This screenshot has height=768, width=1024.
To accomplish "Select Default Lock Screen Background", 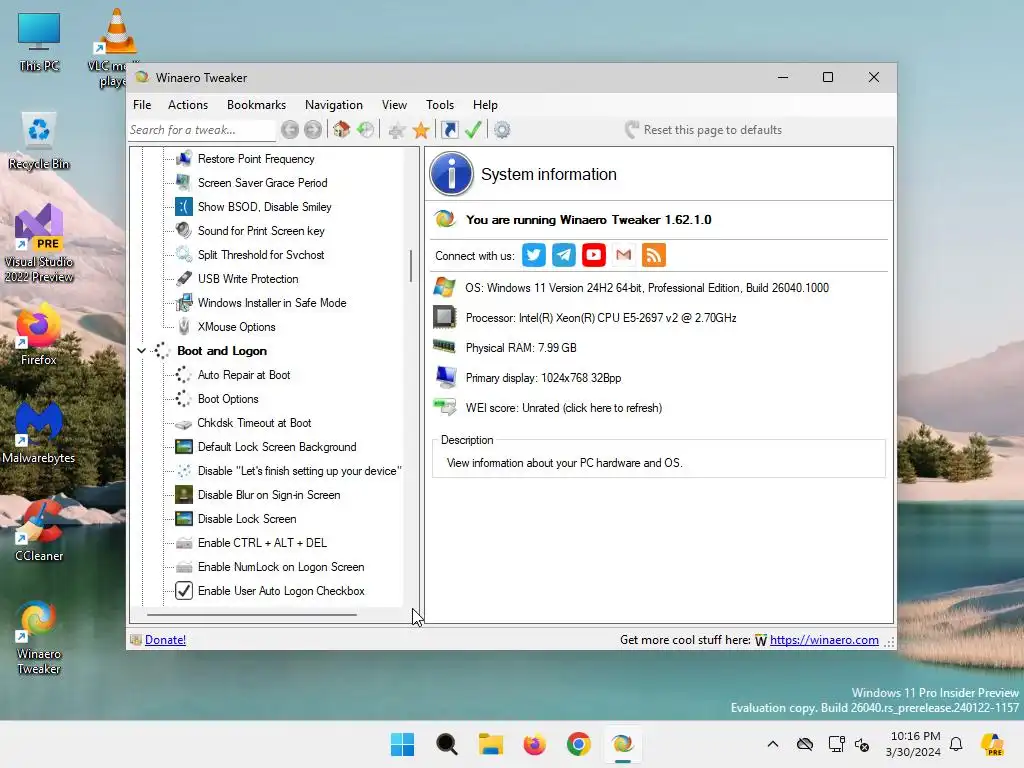I will (277, 447).
